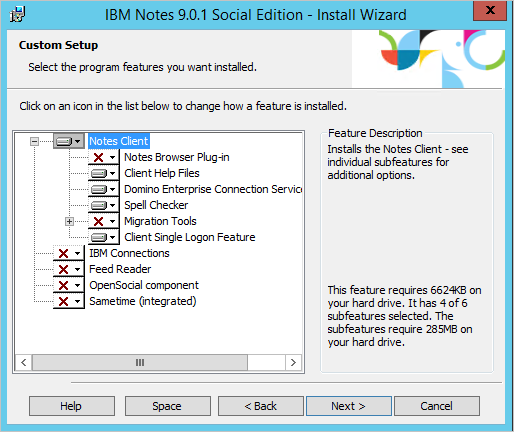Open the Feed Reader feature icon dropdown
Image resolution: width=514 pixels, height=432 pixels.
click(69, 269)
